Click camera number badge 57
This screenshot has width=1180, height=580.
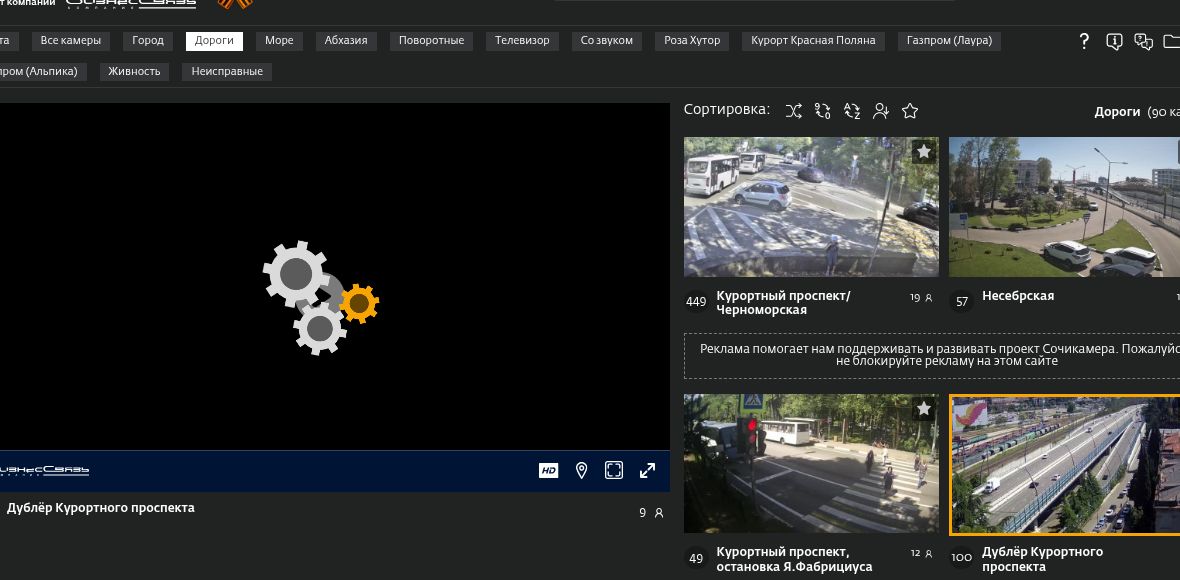[962, 302]
